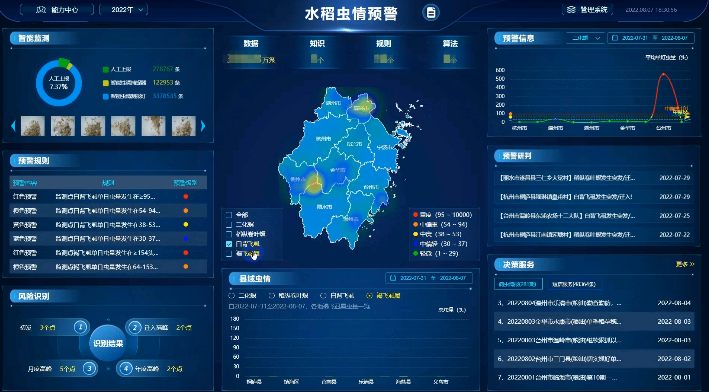The width and height of the screenshot is (709, 392).
Task: Check the 全部 checkbox in map filter
Action: coord(229,215)
